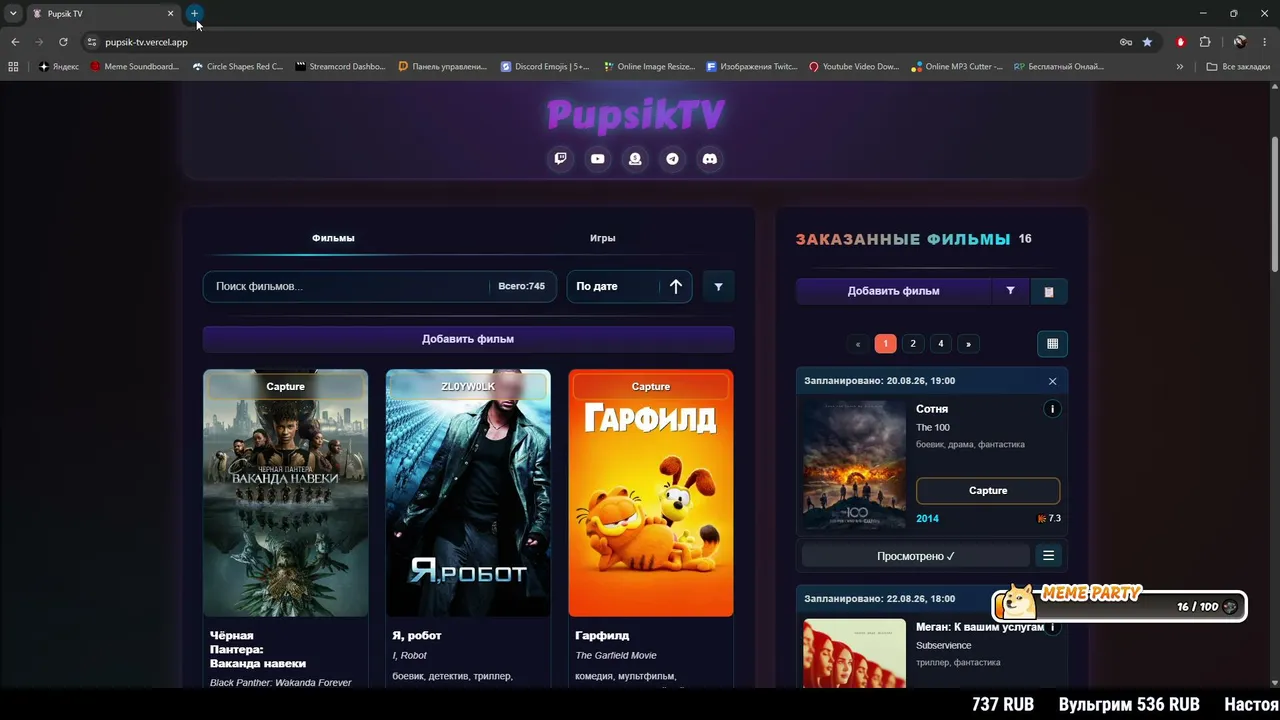Click the Всего:745 total count
Screen dimensions: 1280x720
click(x=522, y=287)
